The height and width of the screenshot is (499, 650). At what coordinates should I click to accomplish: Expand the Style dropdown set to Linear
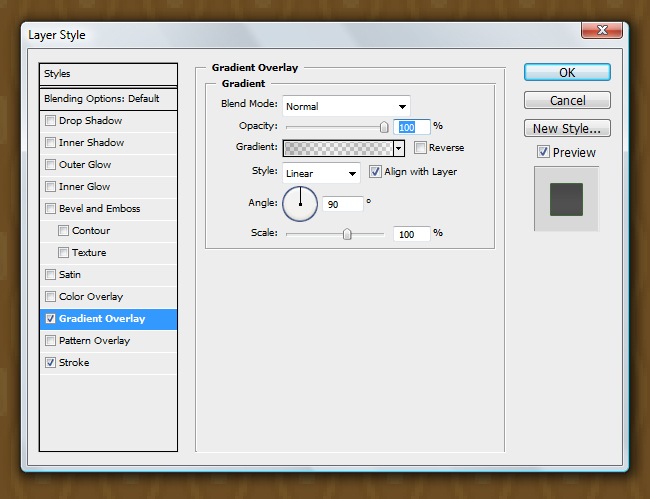click(x=321, y=173)
